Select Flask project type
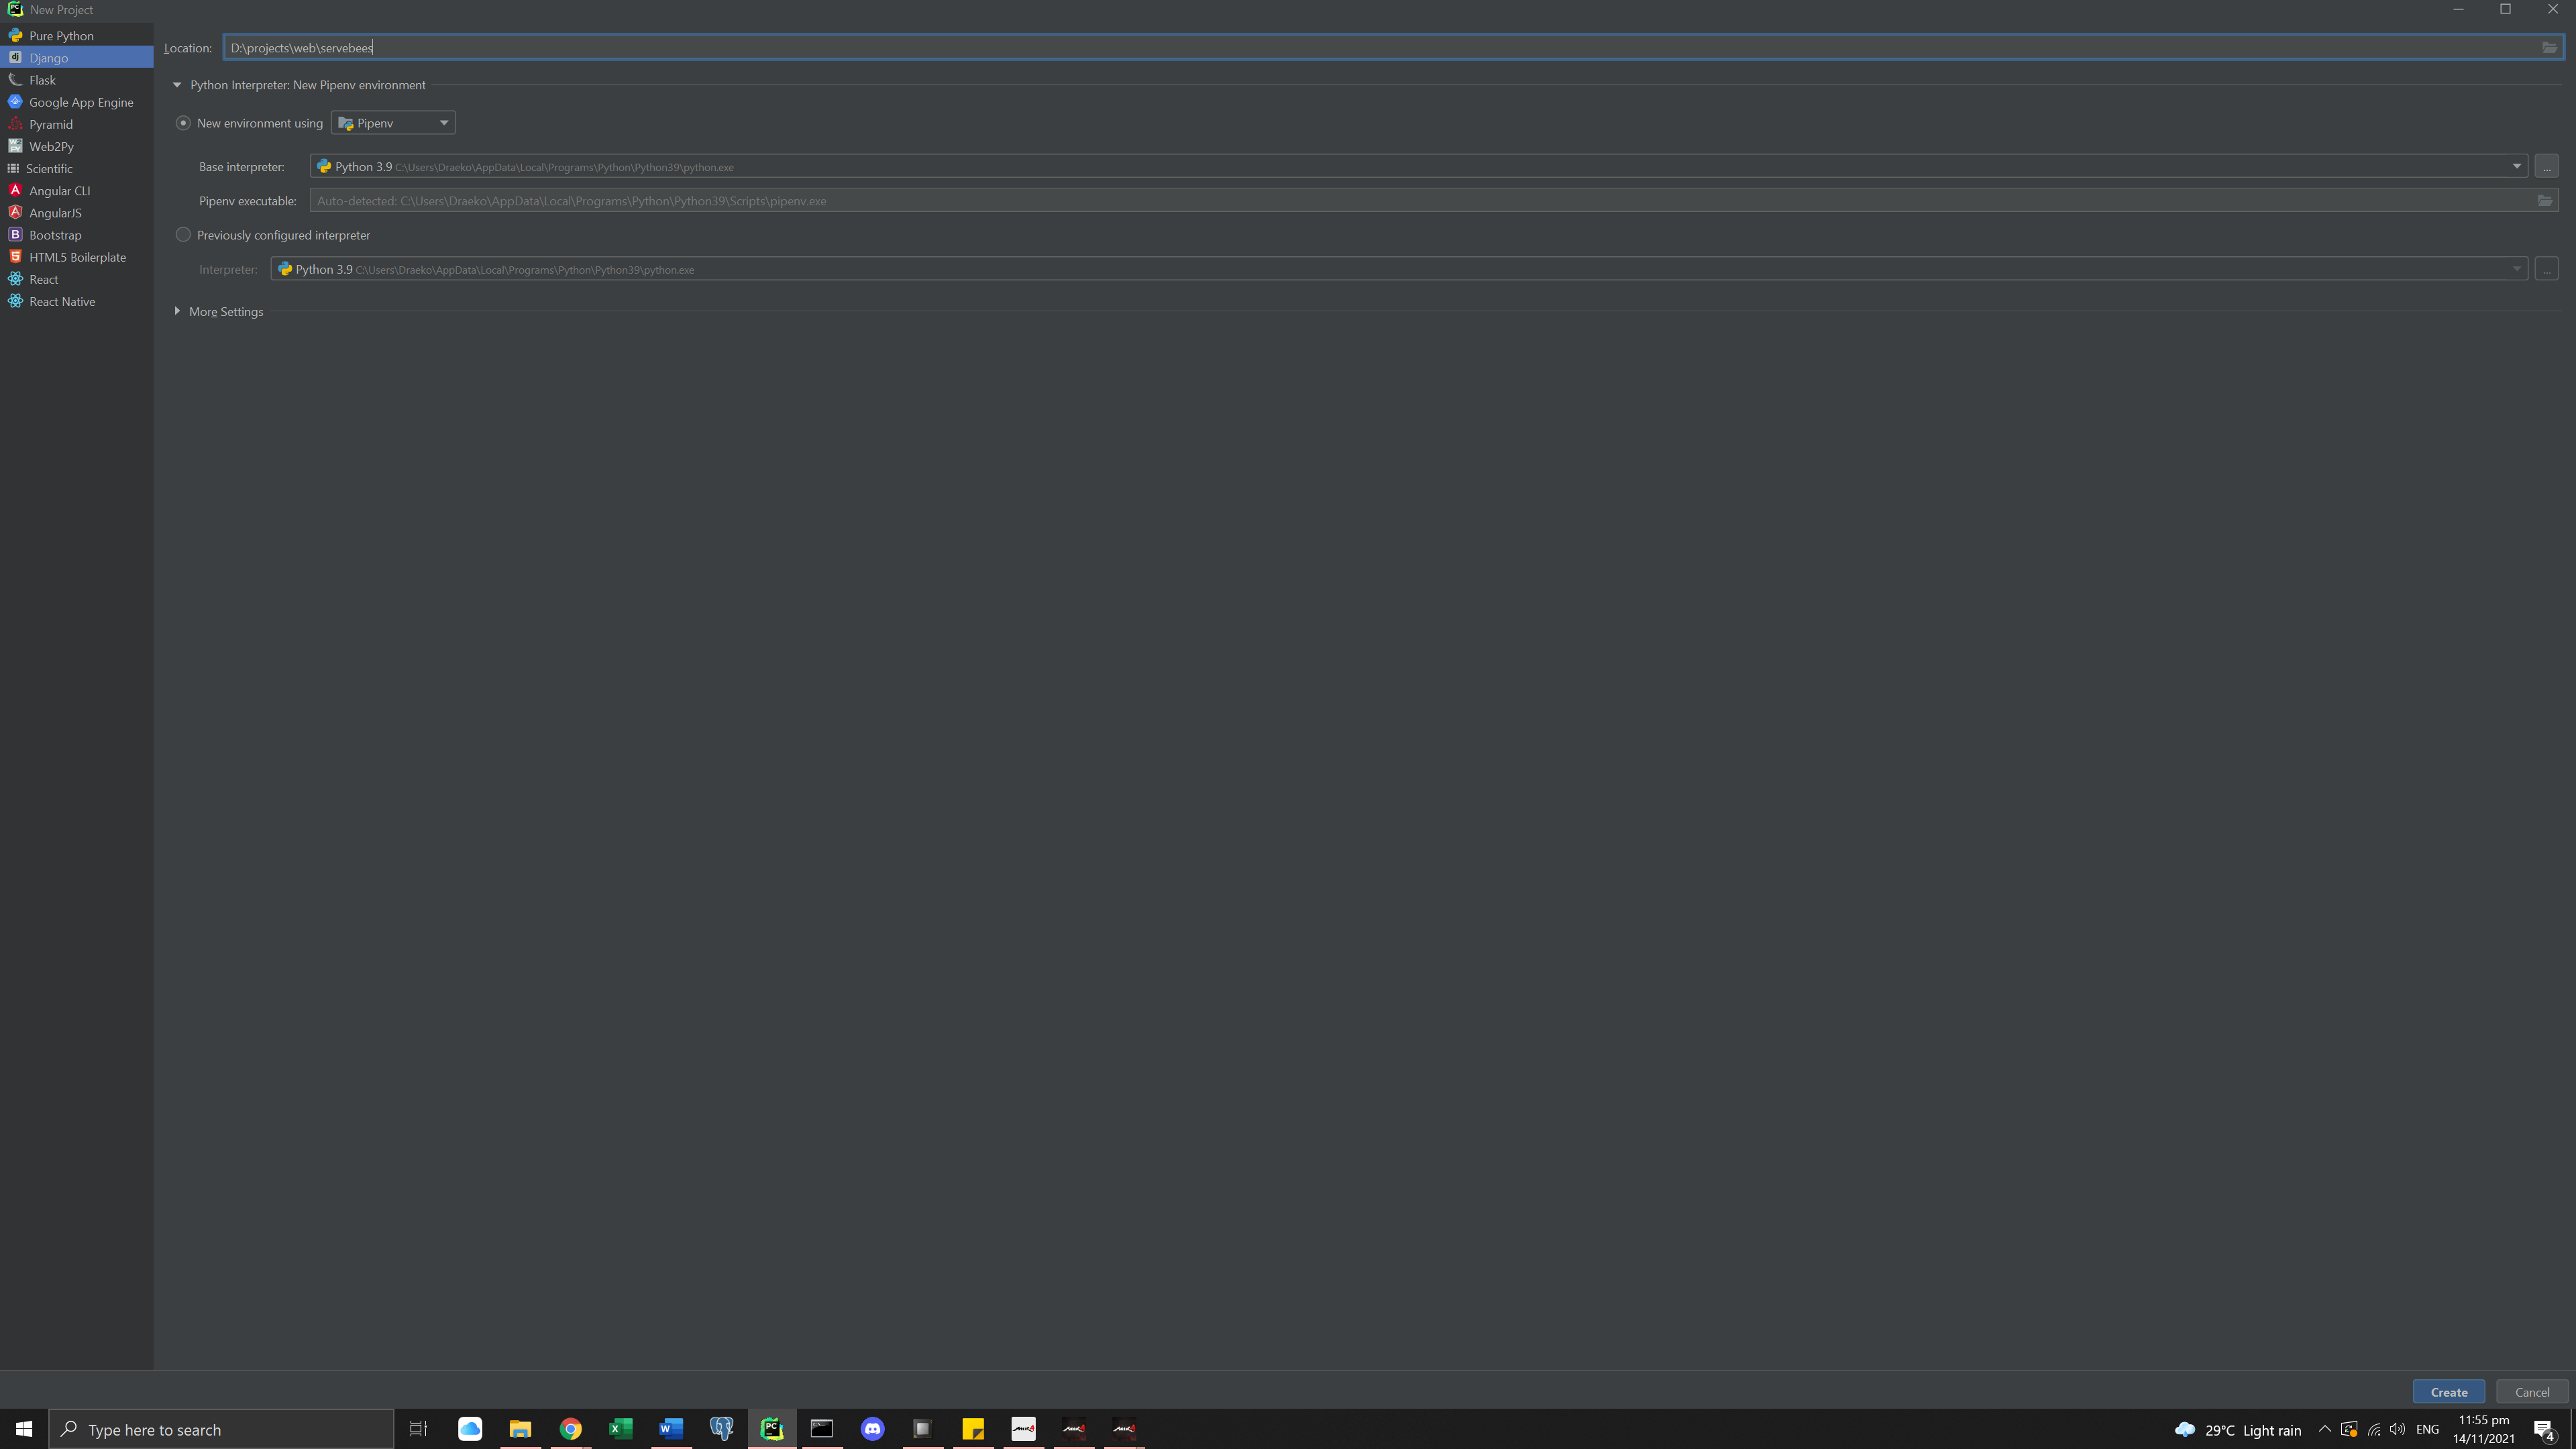Screen dimensions: 2576x1449 [x=42, y=80]
